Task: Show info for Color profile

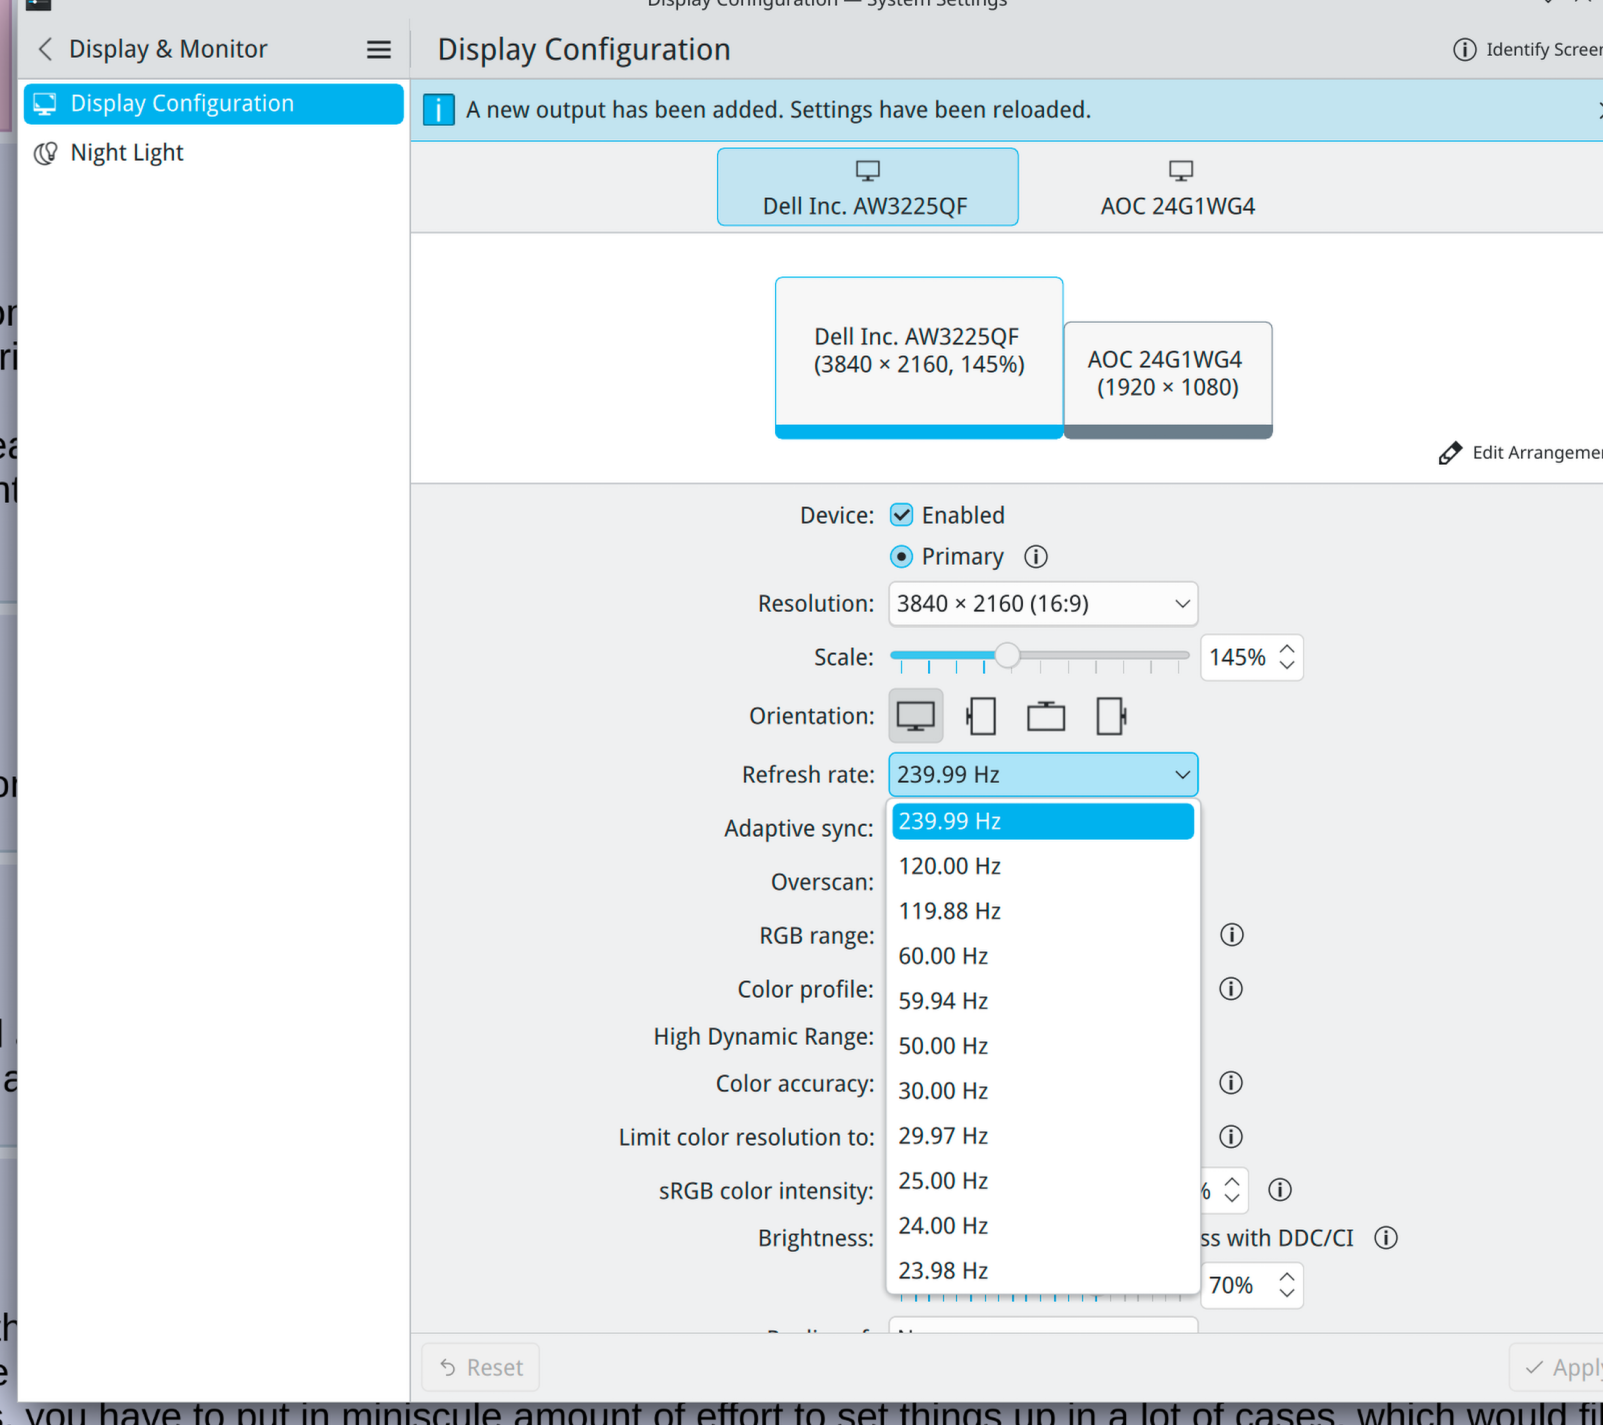Action: click(1231, 989)
